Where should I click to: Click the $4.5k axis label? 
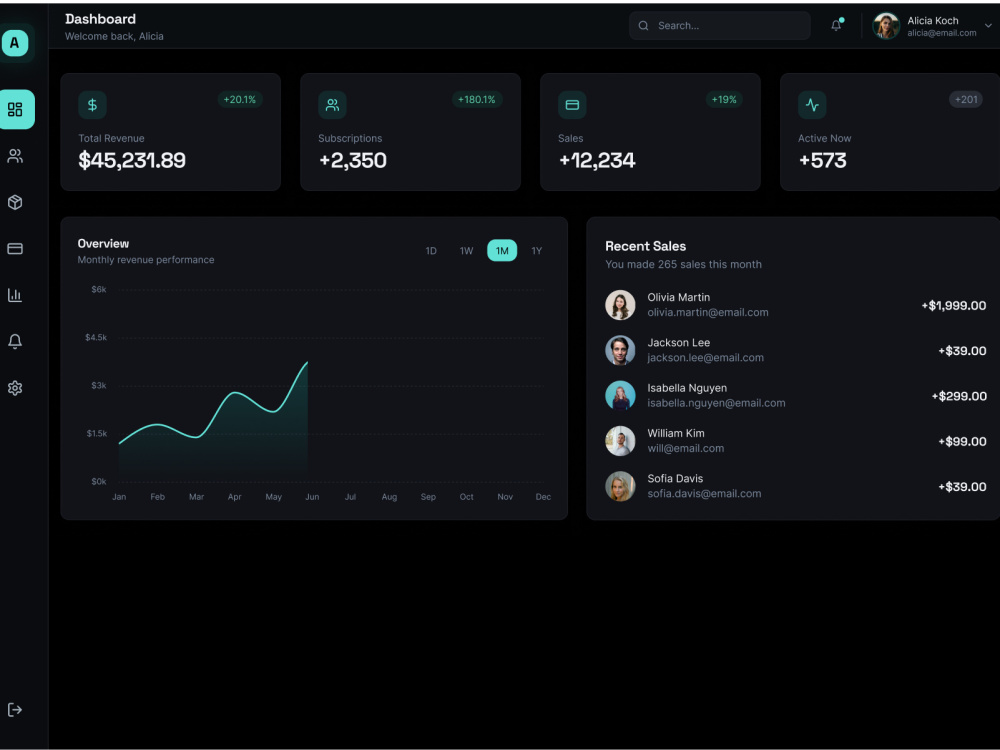[x=96, y=337]
